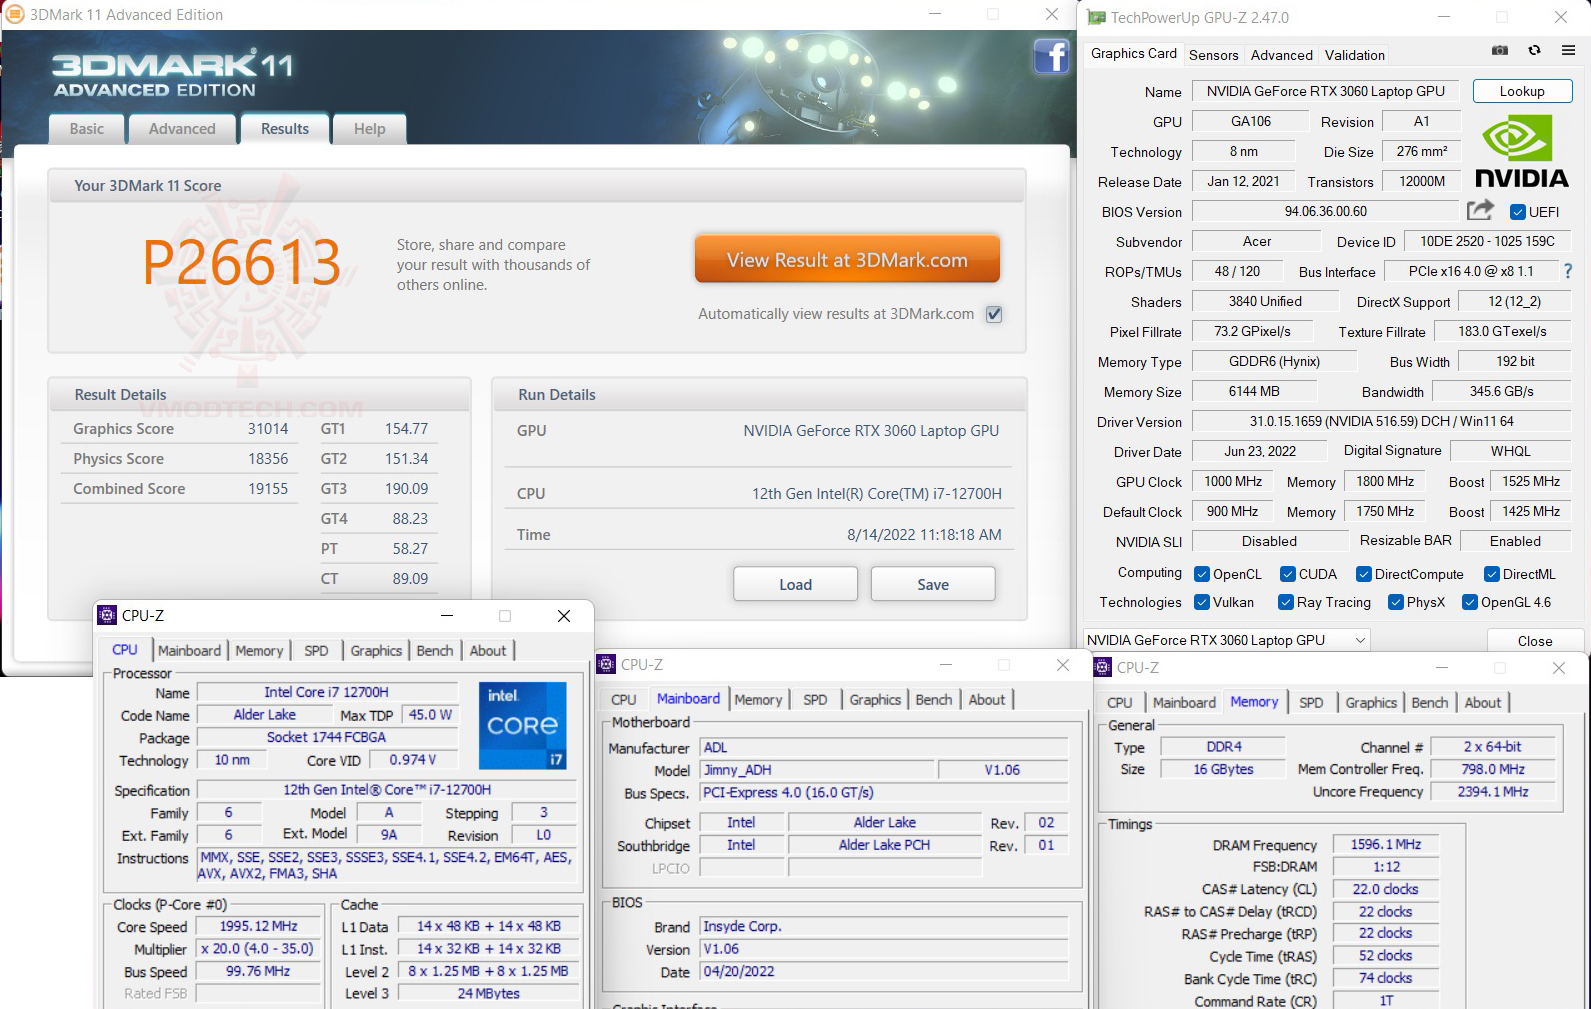Click the Save button in Run Details

point(933,585)
